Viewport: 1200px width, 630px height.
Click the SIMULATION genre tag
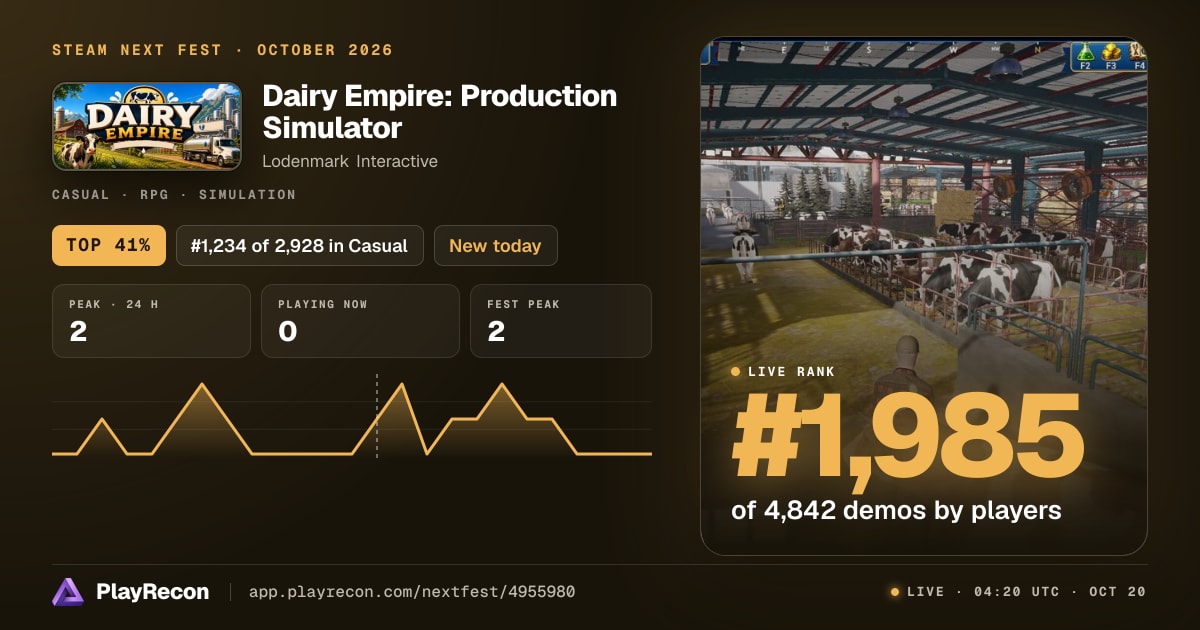tap(247, 195)
